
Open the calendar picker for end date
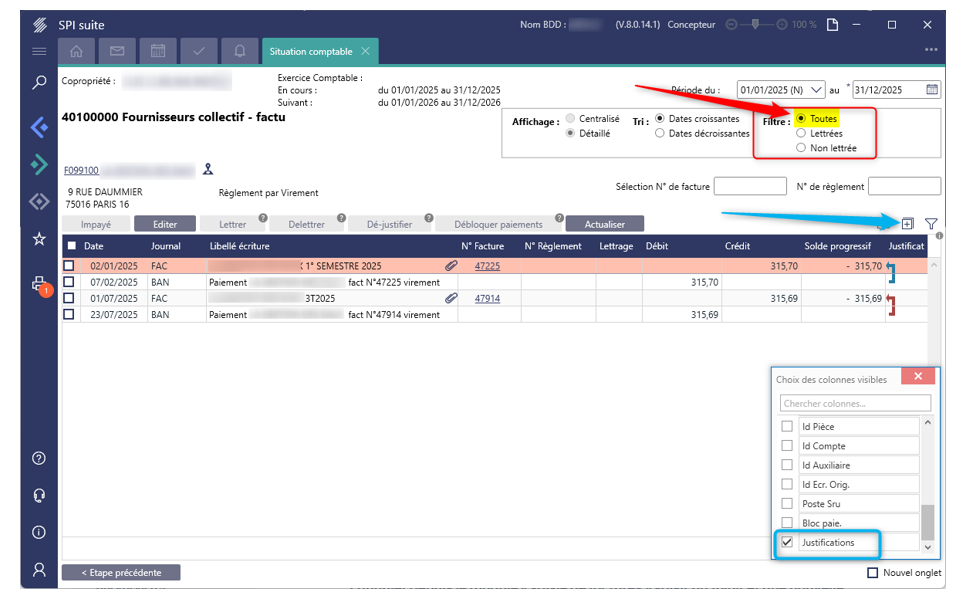tap(932, 90)
